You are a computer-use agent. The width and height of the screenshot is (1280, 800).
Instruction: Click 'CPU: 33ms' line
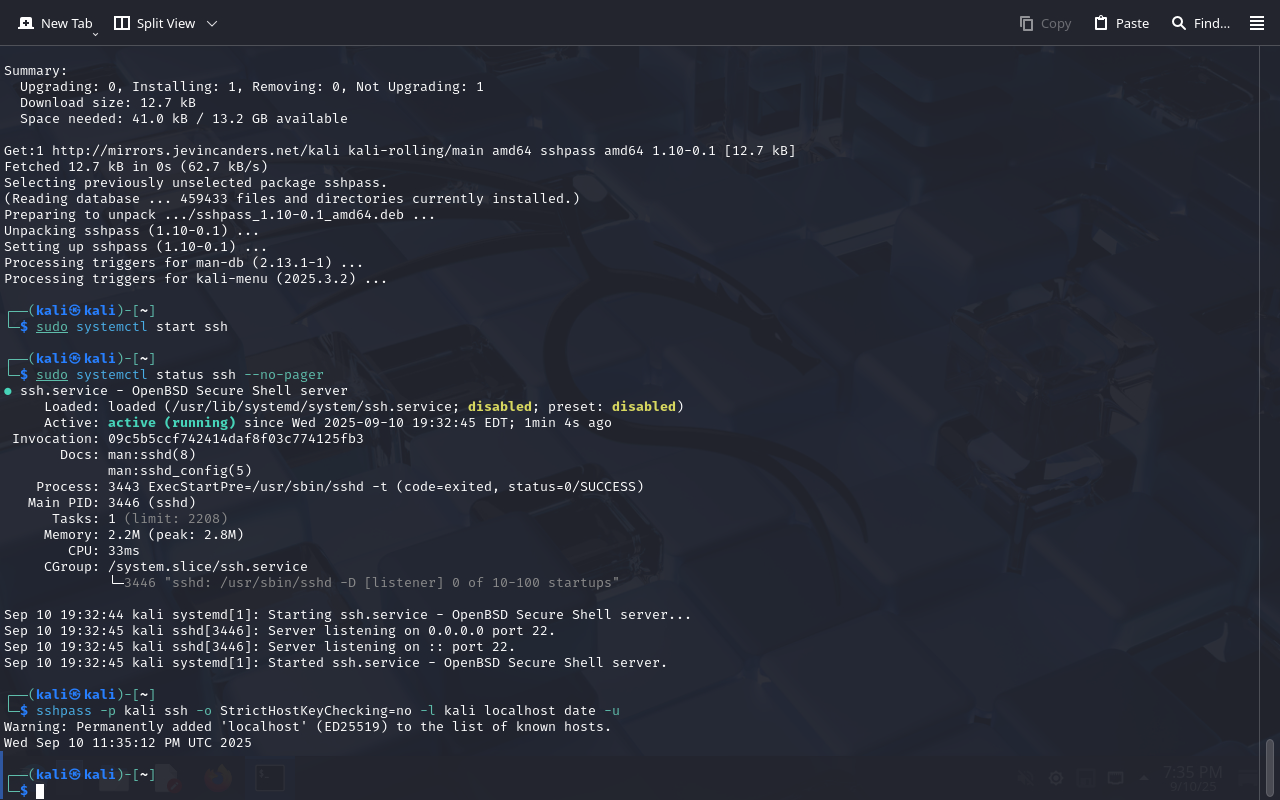point(104,551)
